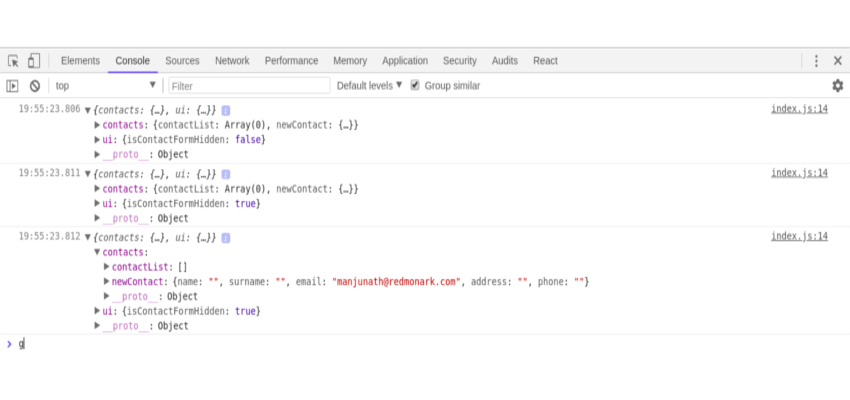Click the info badge on first log object
This screenshot has height=400, width=850.
(x=226, y=110)
